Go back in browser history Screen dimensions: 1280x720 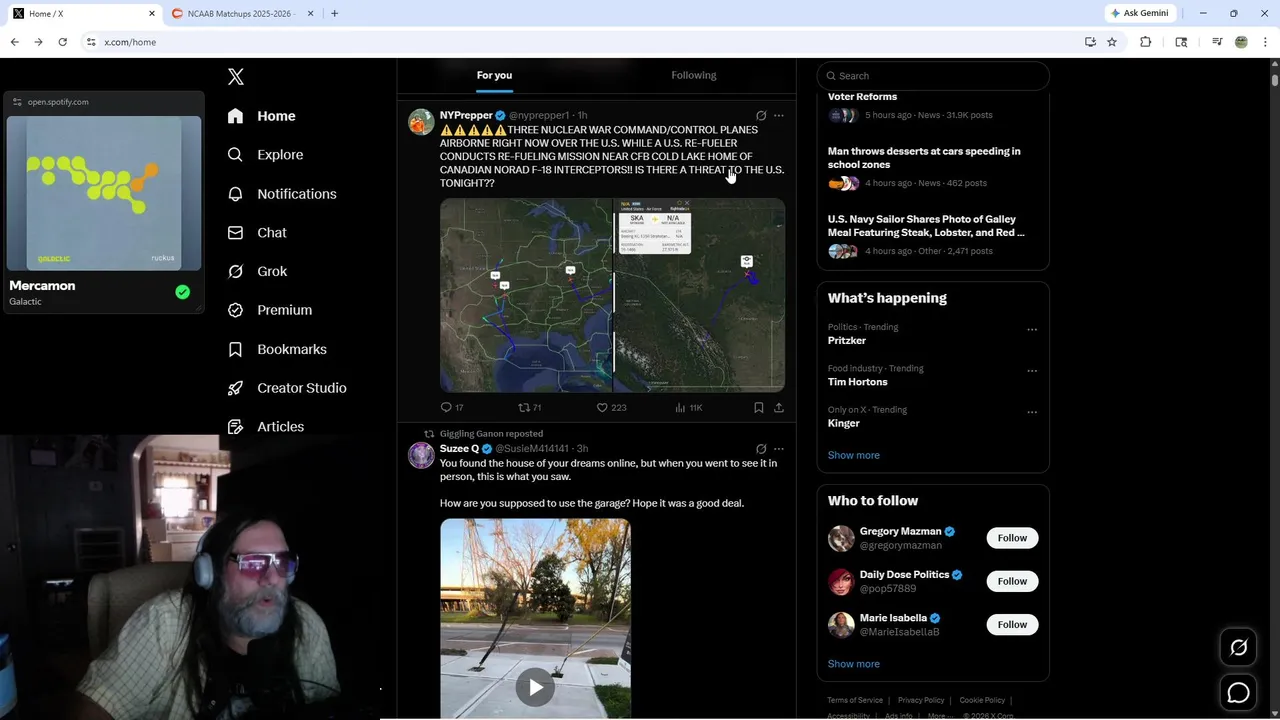pyautogui.click(x=14, y=42)
